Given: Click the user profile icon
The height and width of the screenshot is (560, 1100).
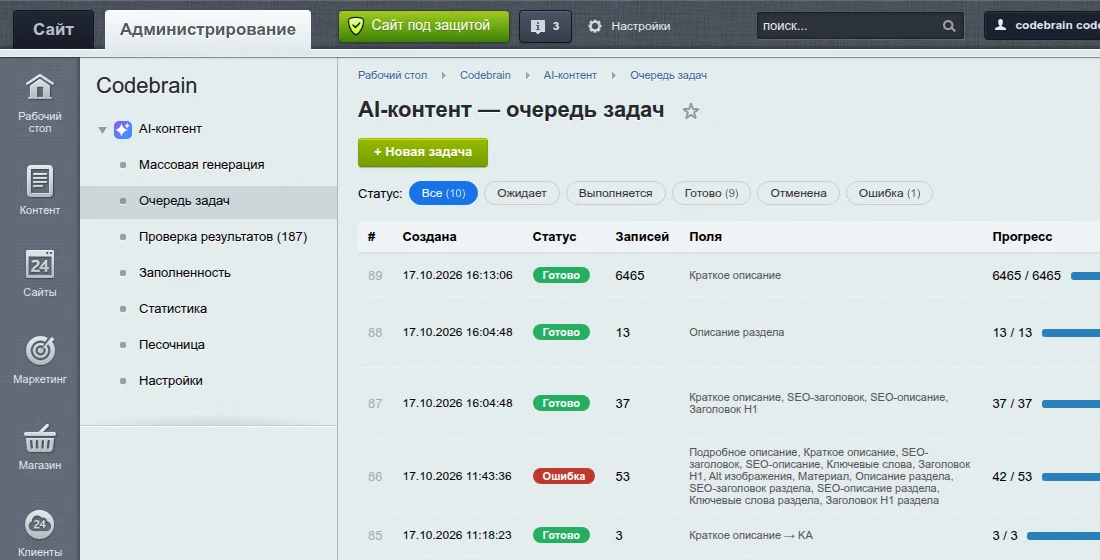Looking at the screenshot, I should (x=1001, y=25).
